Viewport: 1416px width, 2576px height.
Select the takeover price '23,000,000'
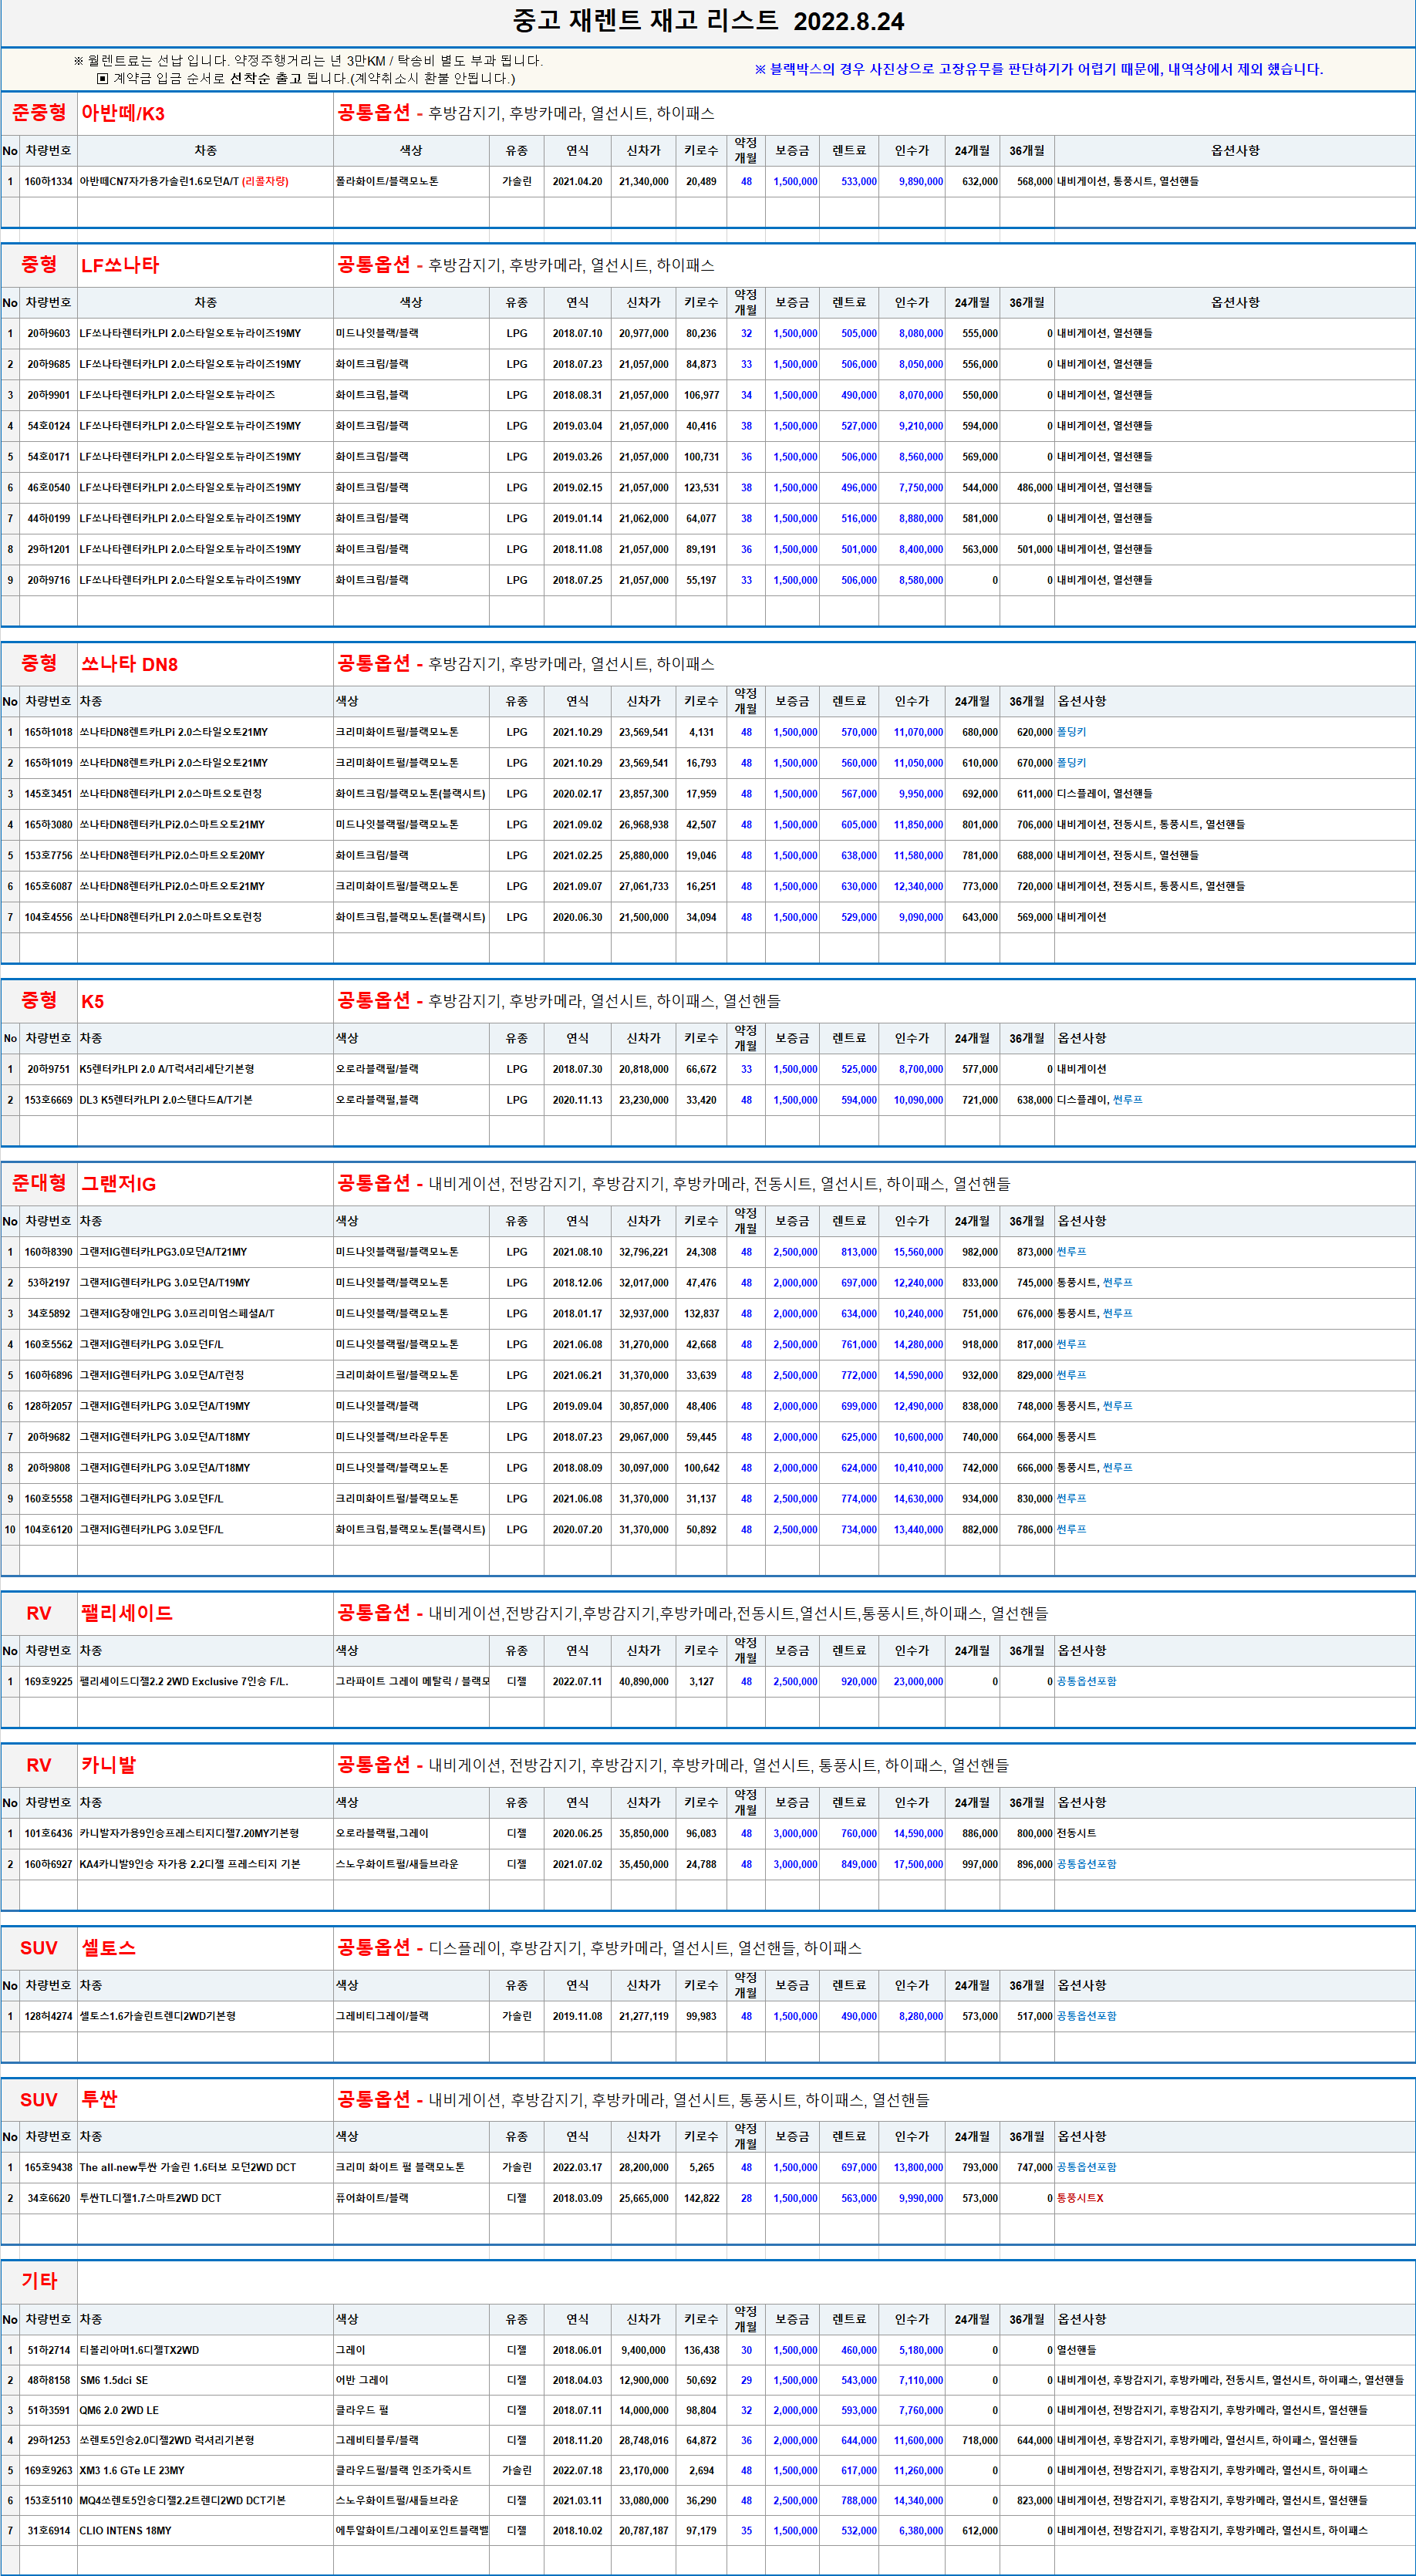[x=918, y=1682]
